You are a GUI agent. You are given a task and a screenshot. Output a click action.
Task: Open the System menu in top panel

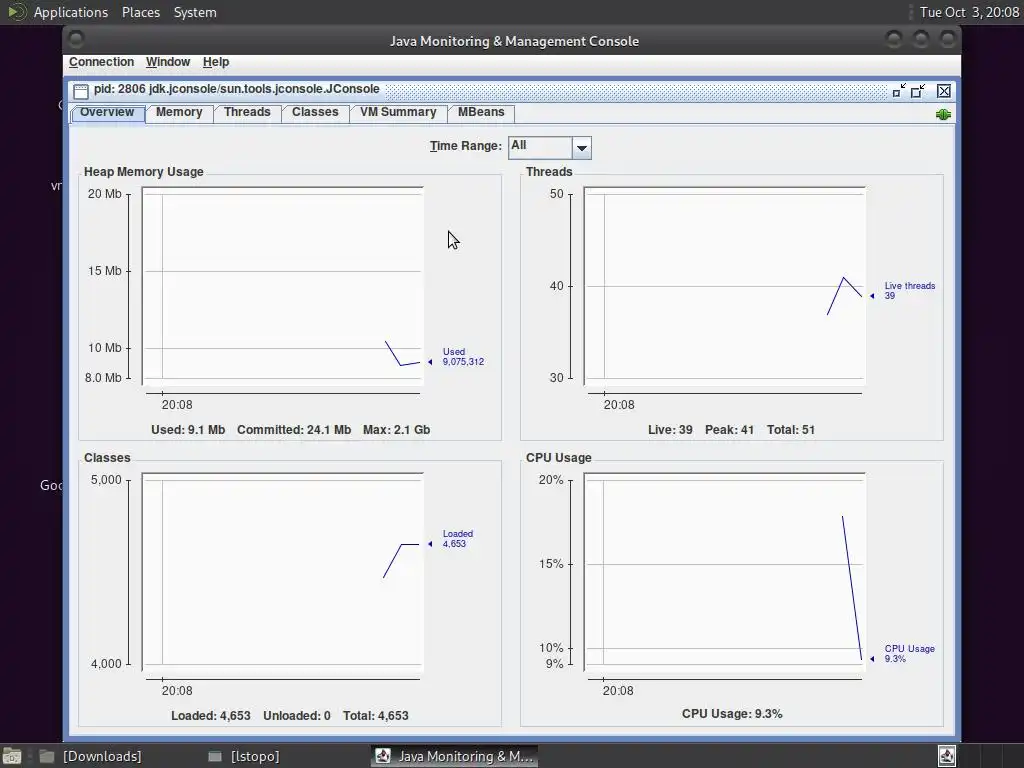click(x=195, y=12)
